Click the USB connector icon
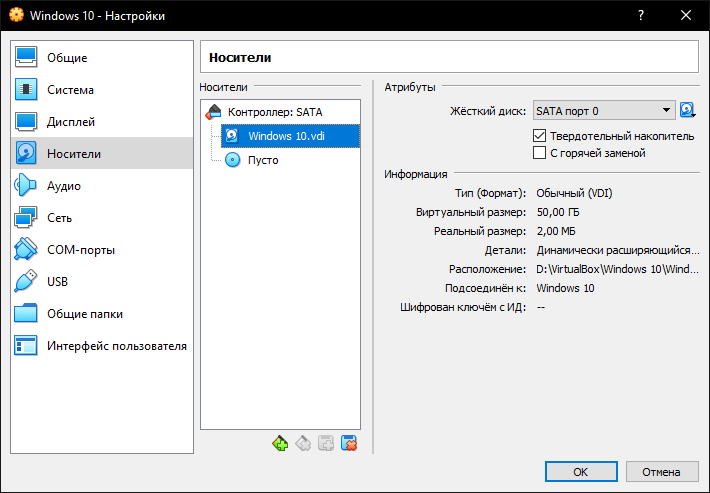Screen dimensions: 710x493 point(26,281)
